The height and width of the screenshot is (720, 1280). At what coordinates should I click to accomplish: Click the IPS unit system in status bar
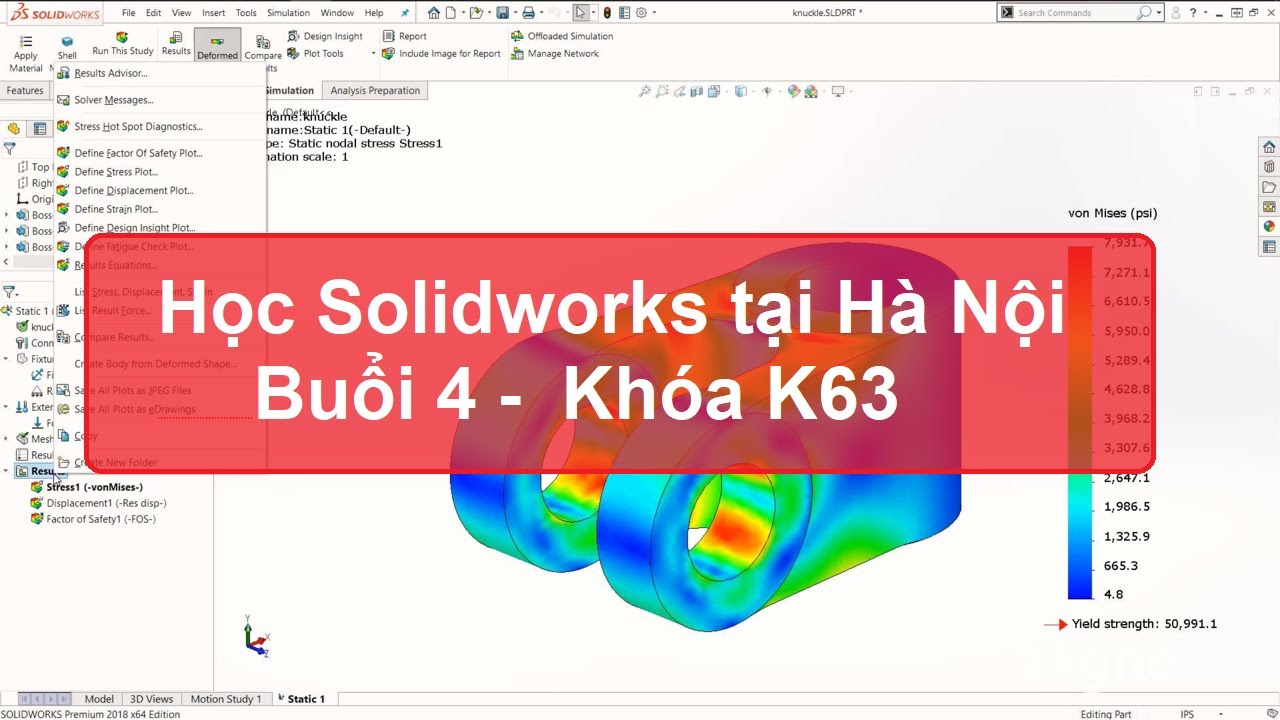pos(1187,714)
